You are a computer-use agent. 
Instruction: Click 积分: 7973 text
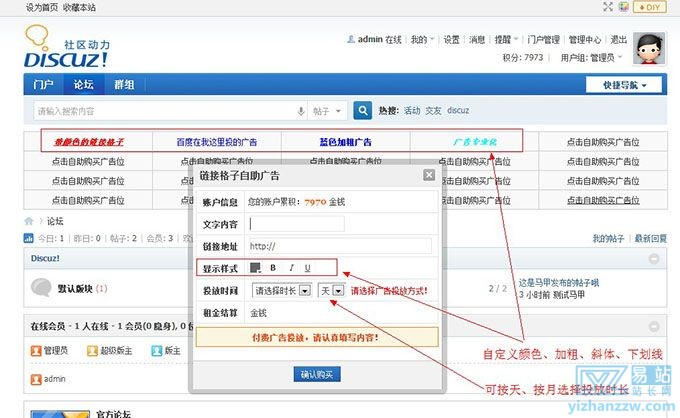[523, 57]
